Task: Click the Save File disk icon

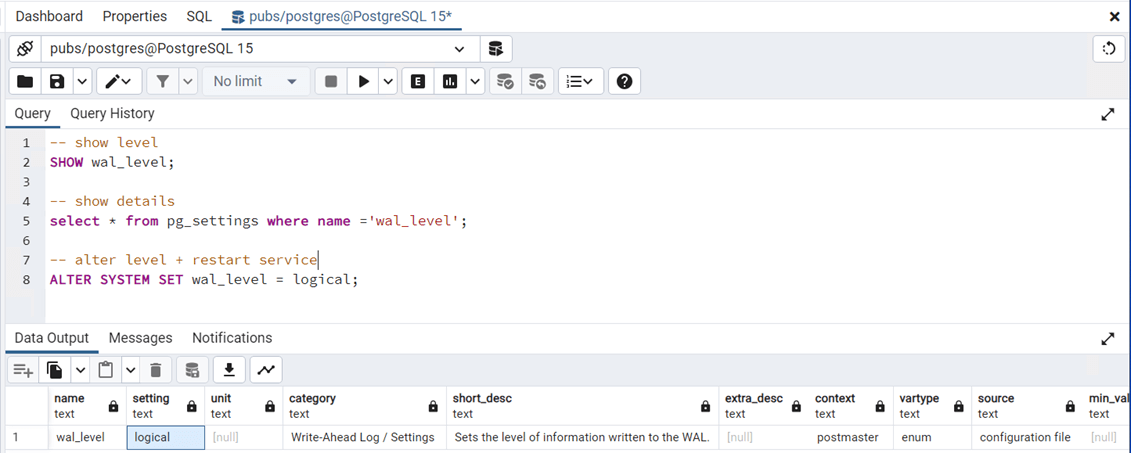Action: [57, 82]
